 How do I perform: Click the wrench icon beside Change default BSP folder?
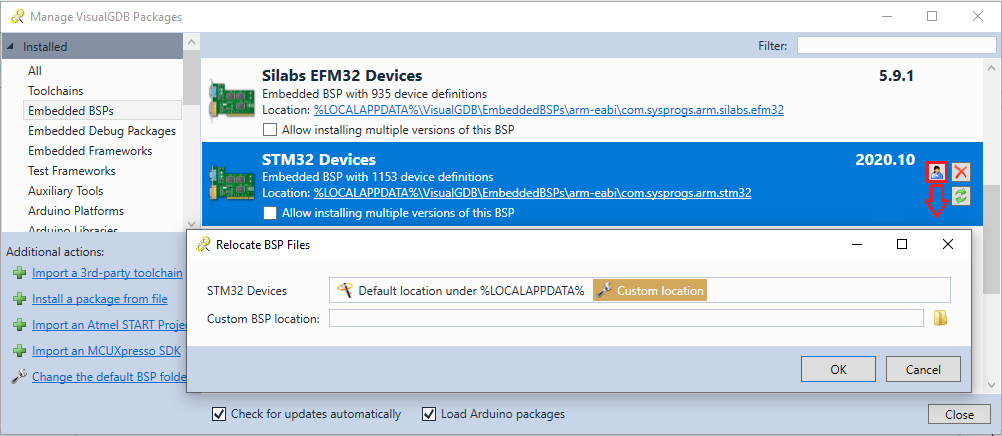click(x=20, y=377)
